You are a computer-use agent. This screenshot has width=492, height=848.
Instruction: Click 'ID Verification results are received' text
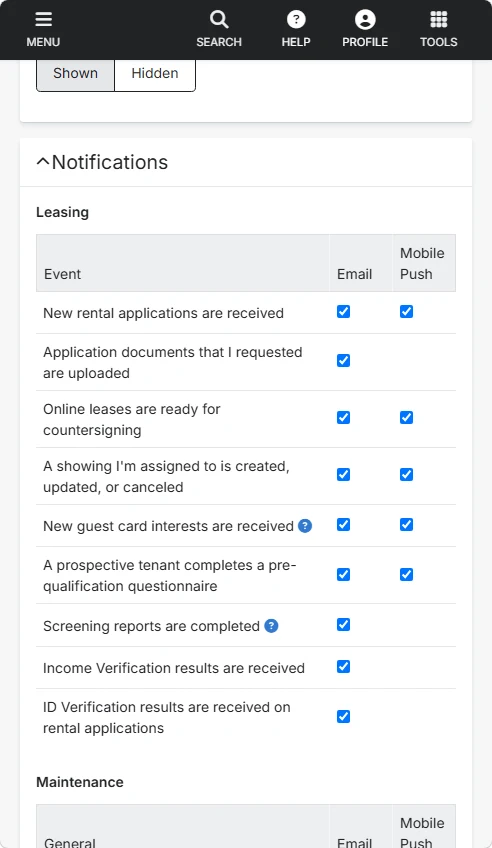click(167, 718)
